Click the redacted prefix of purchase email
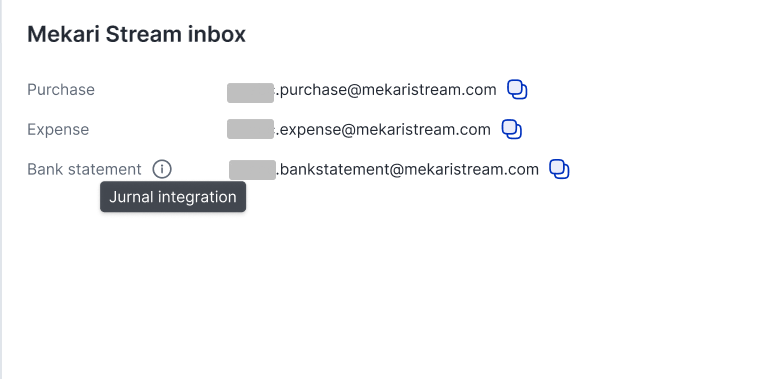Image resolution: width=761 pixels, height=379 pixels. (250, 93)
